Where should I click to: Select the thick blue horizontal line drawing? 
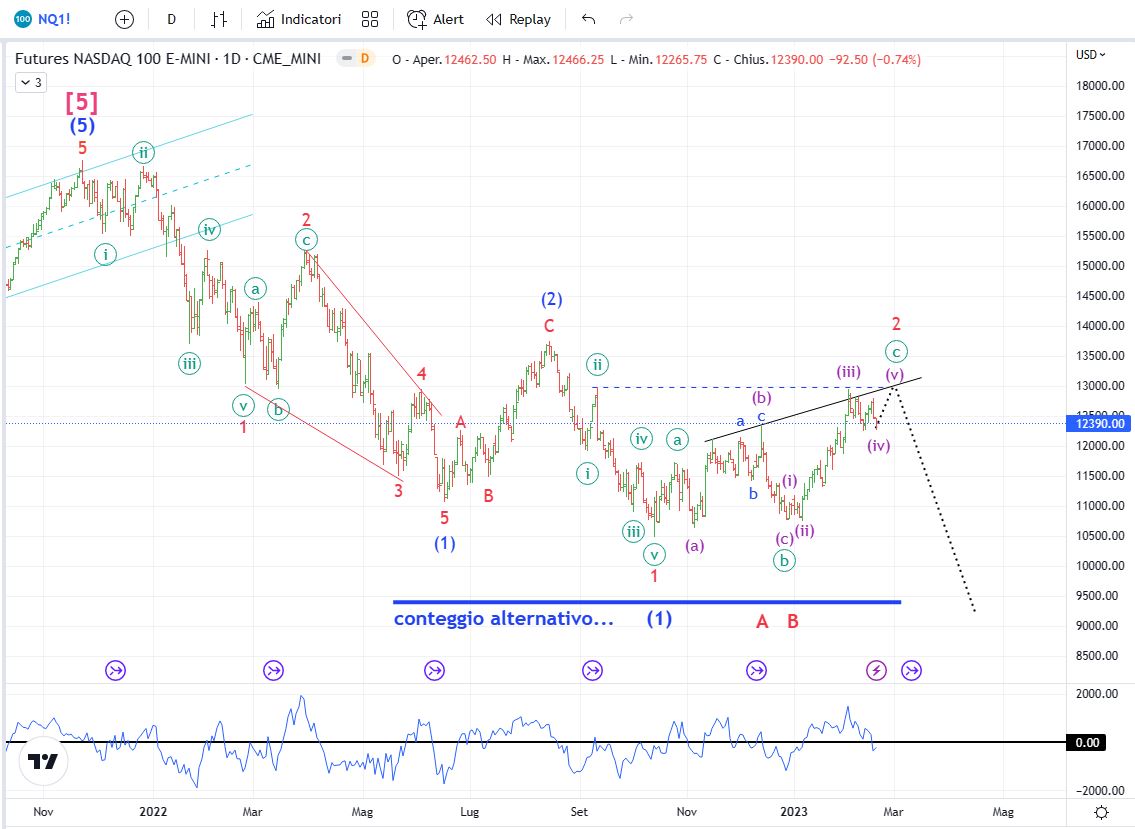[647, 602]
